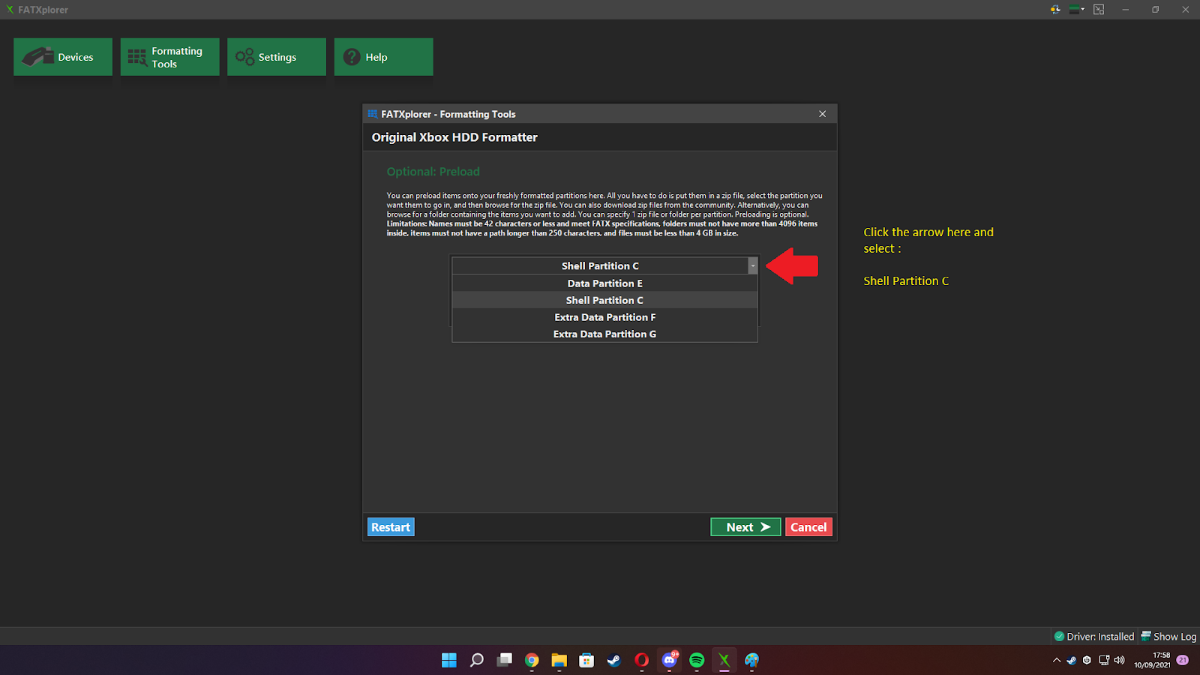Screen dimensions: 1200x675
Task: Open the Settings panel
Action: point(277,57)
